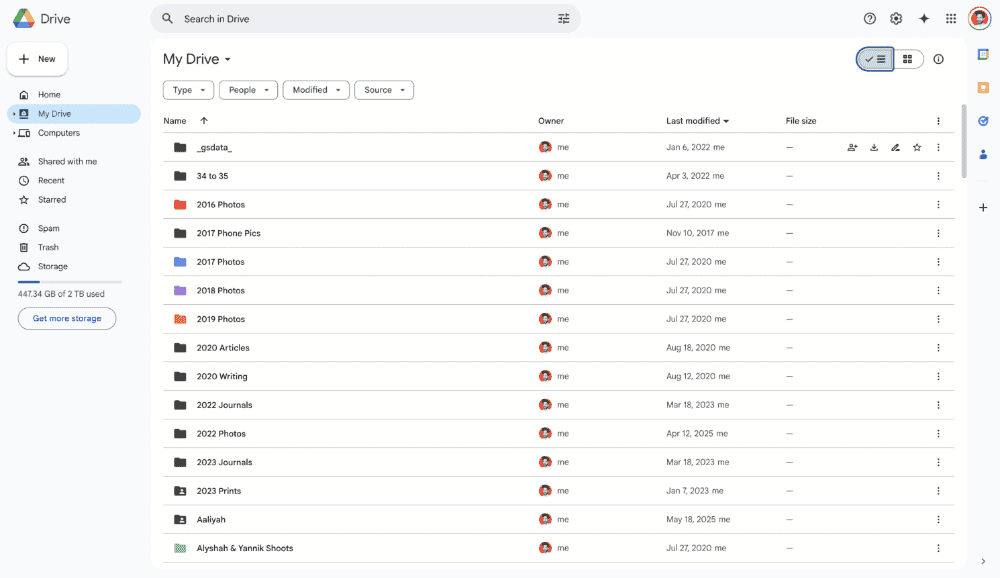Click the Google Drive logo
The height and width of the screenshot is (578, 1000).
coord(24,19)
